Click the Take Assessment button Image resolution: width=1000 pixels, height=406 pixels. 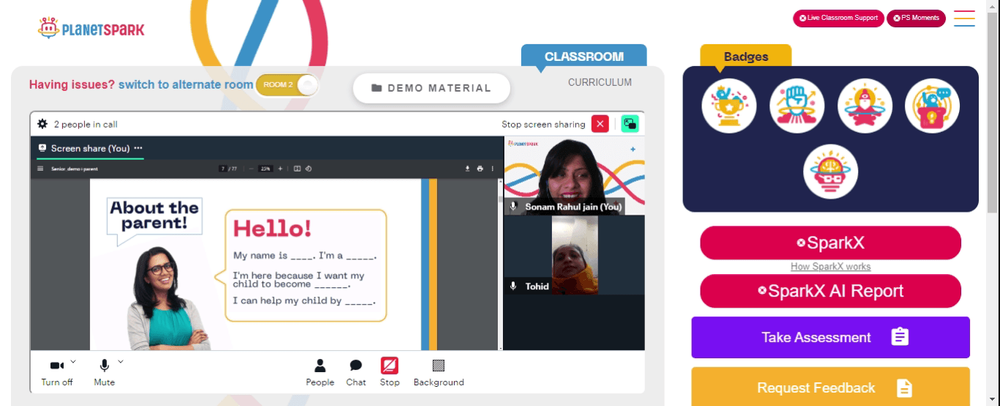point(830,337)
